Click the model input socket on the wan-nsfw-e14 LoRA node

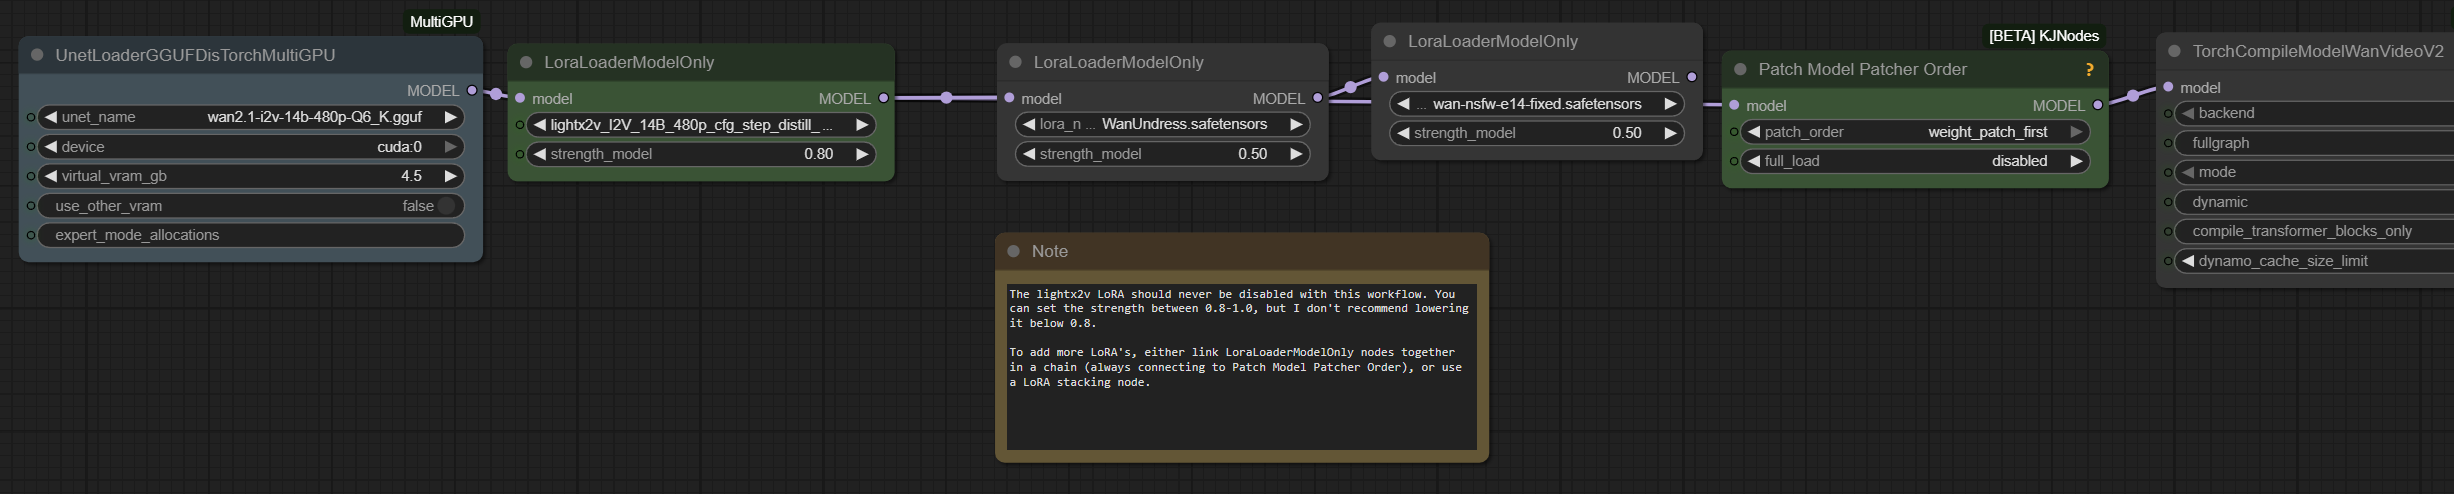coord(1383,77)
